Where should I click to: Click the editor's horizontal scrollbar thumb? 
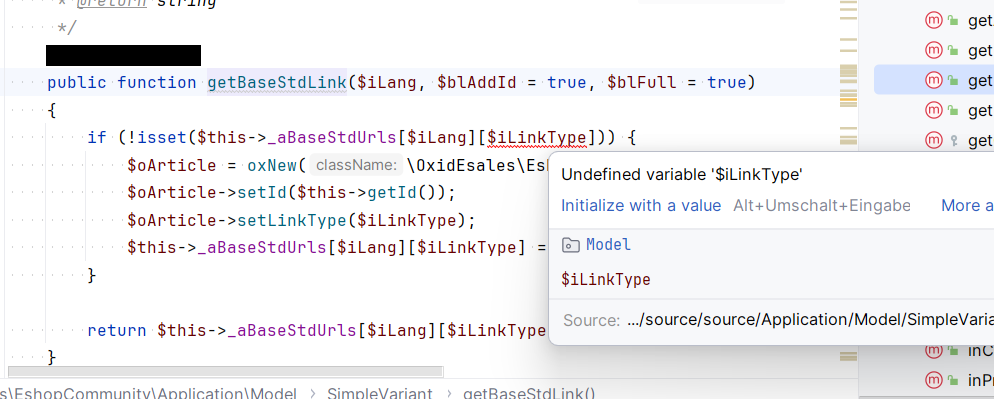coord(226,372)
